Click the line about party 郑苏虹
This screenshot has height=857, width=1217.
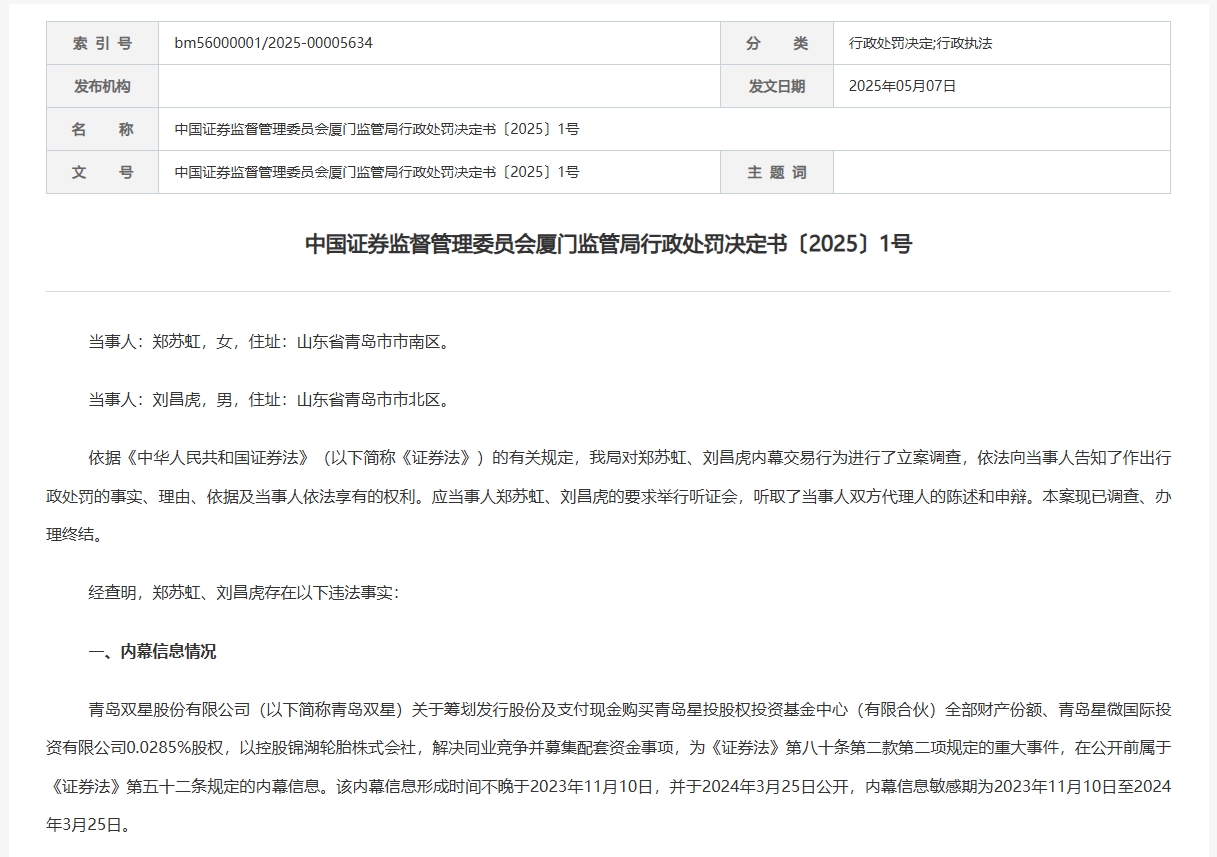click(269, 342)
